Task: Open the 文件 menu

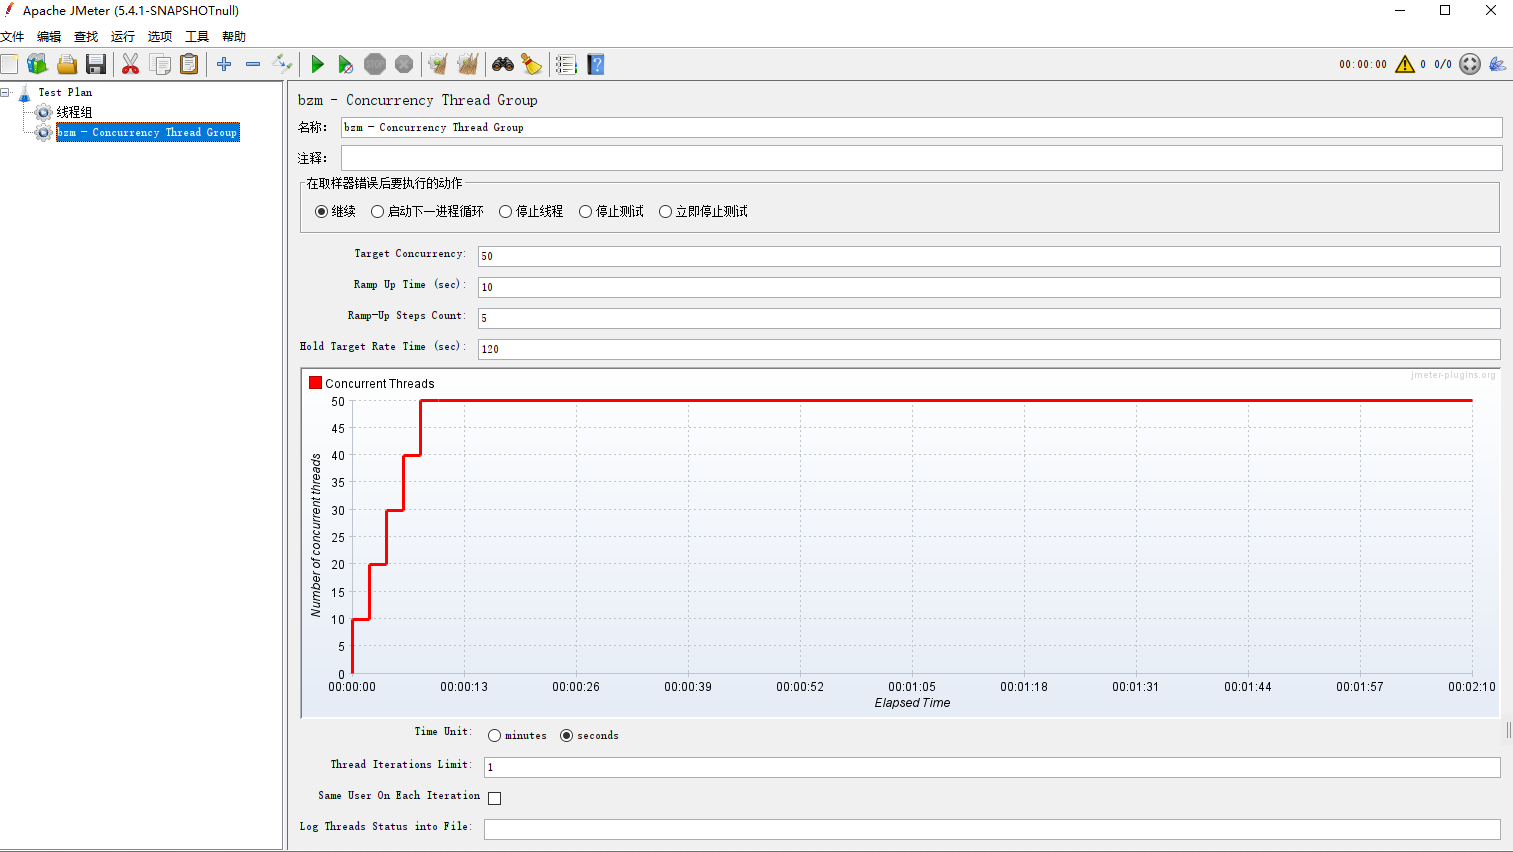Action: pos(12,36)
